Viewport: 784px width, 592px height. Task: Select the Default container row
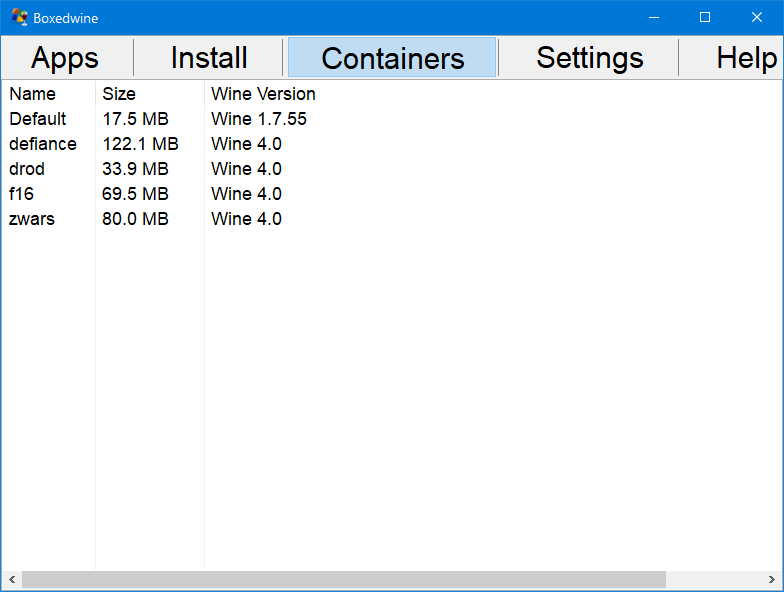point(38,119)
